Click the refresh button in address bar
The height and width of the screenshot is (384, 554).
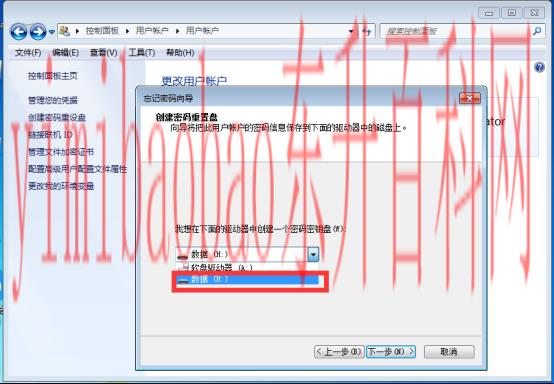[367, 31]
